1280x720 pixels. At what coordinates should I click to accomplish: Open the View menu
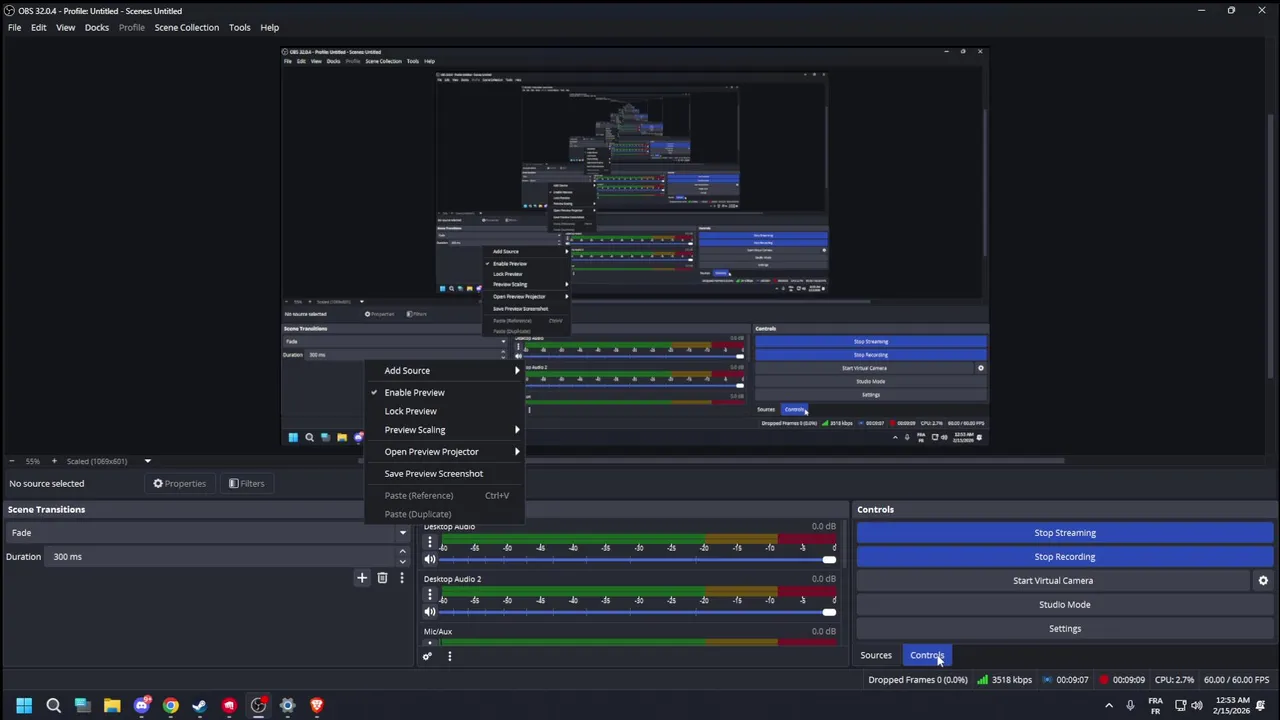click(65, 28)
